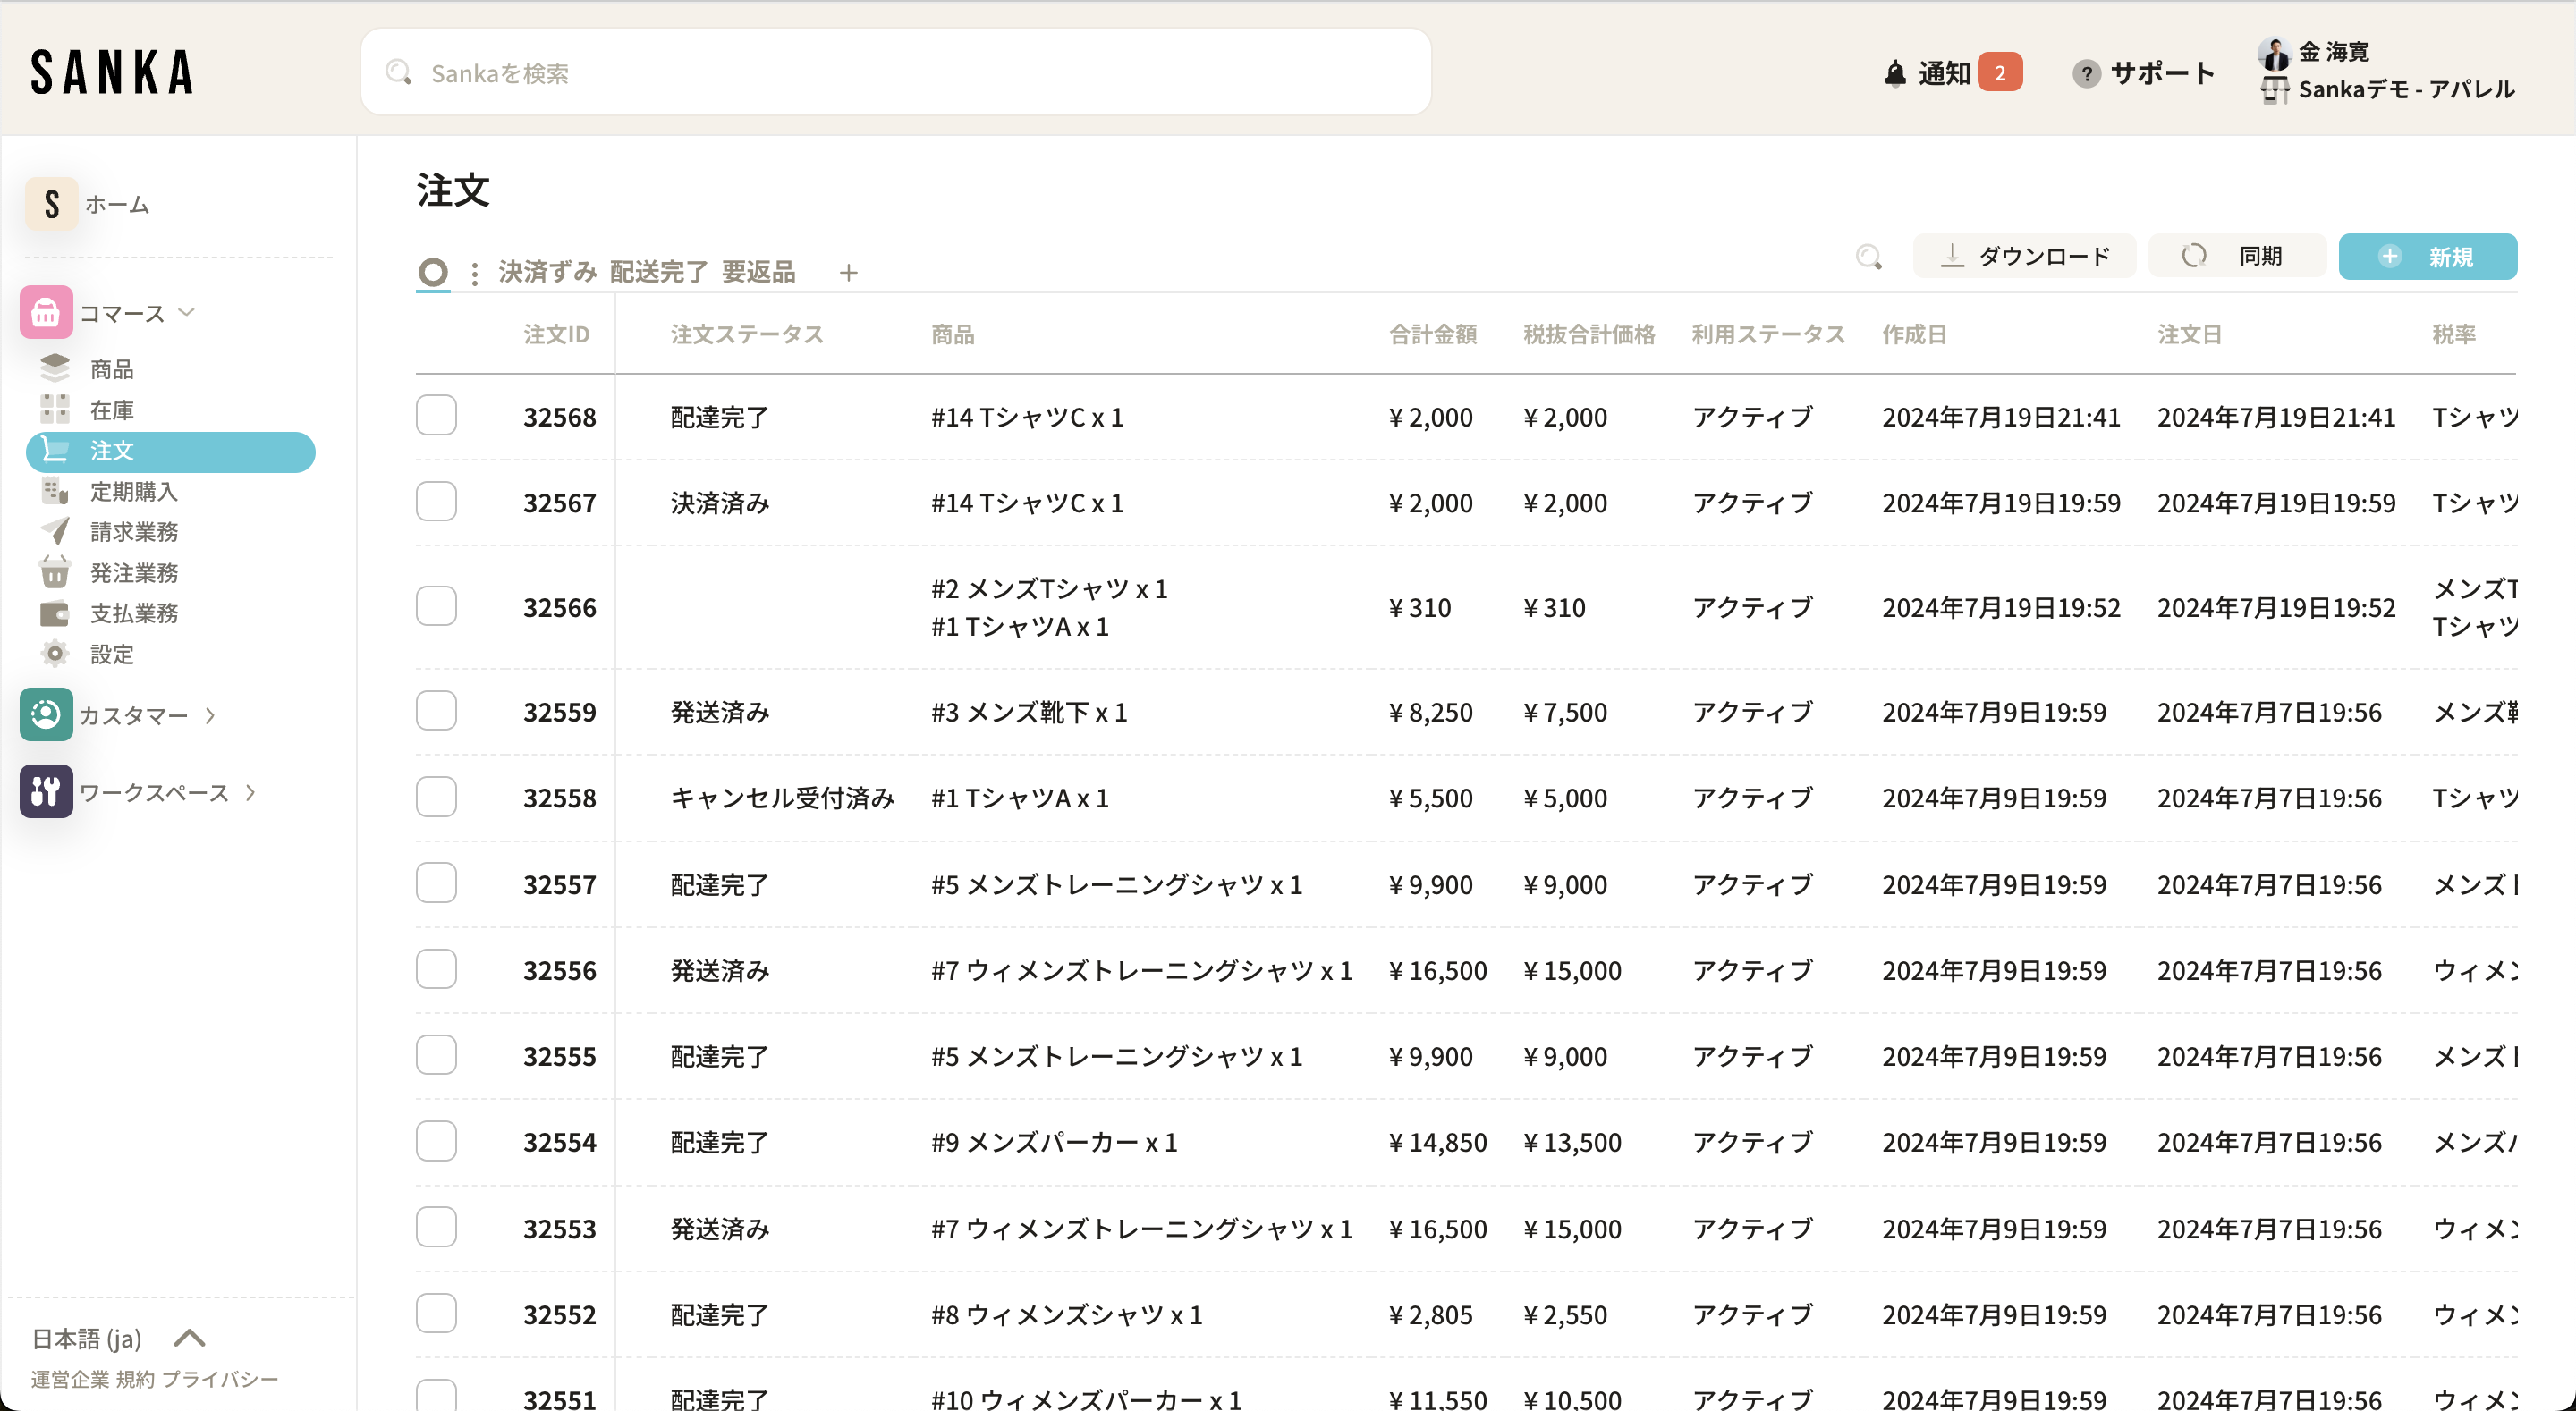Check the box for order 32568
Viewport: 2576px width, 1411px height.
[x=436, y=416]
